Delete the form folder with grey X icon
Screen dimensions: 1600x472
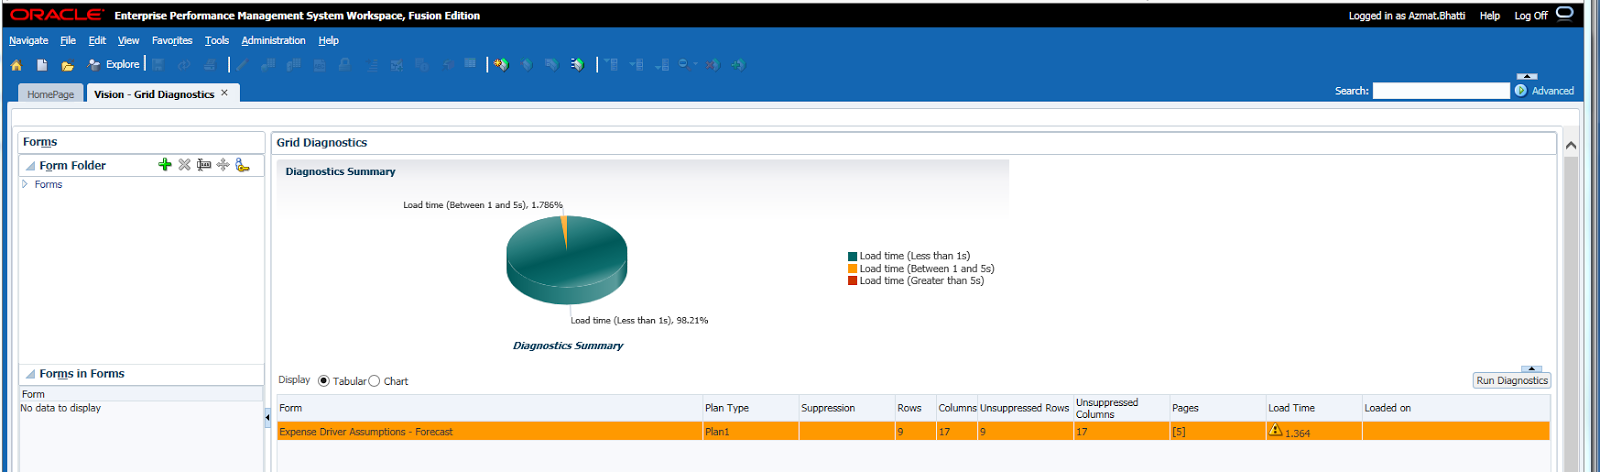184,165
